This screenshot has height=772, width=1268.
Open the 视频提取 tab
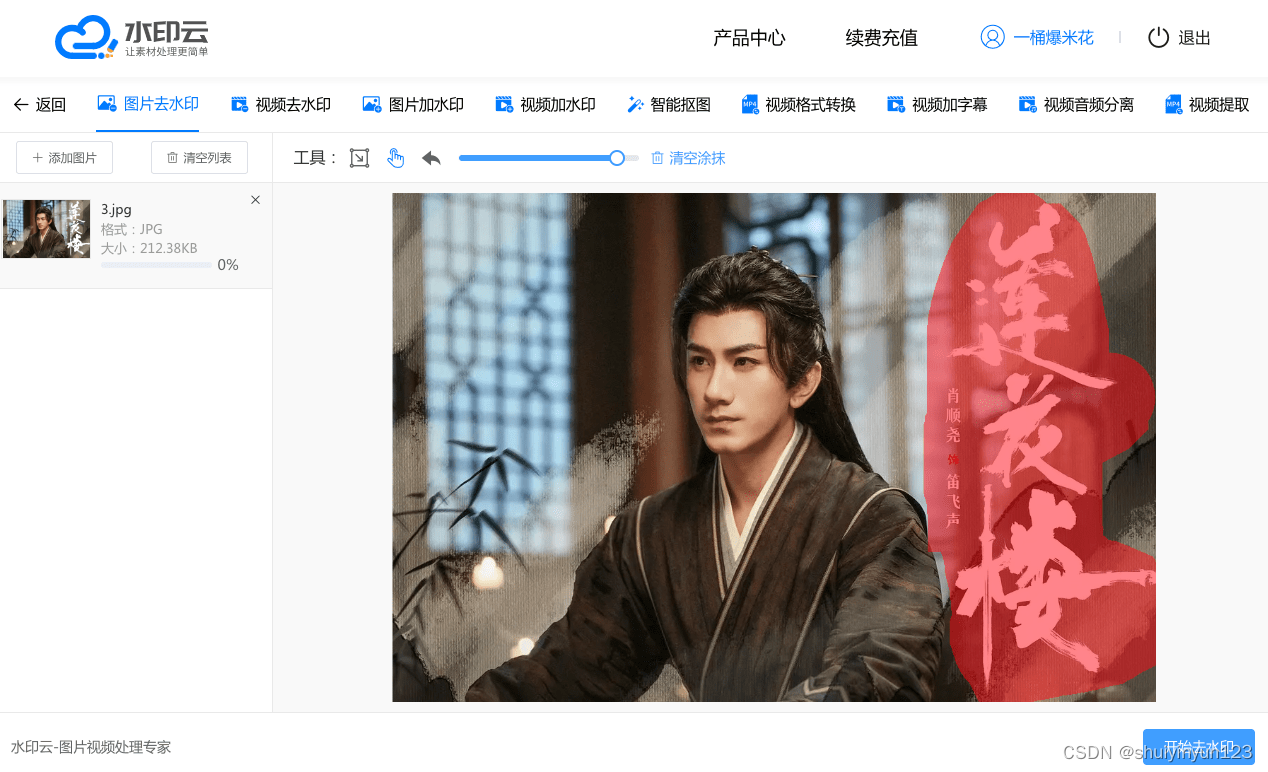pos(1207,104)
